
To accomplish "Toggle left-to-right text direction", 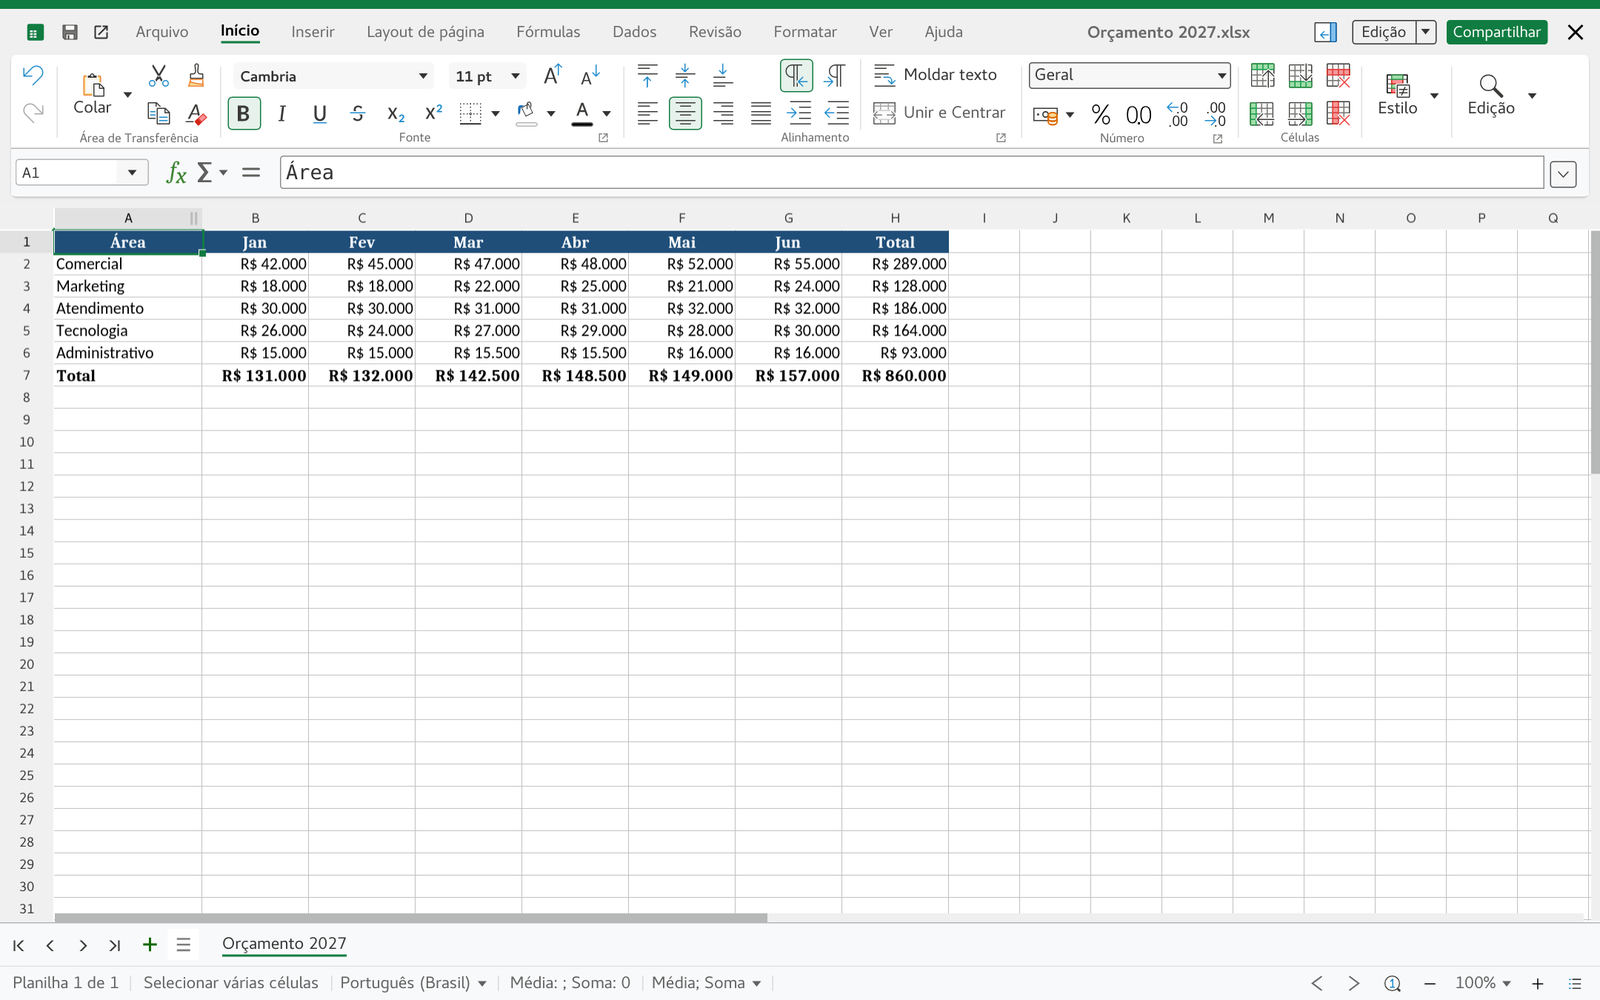I will point(796,75).
